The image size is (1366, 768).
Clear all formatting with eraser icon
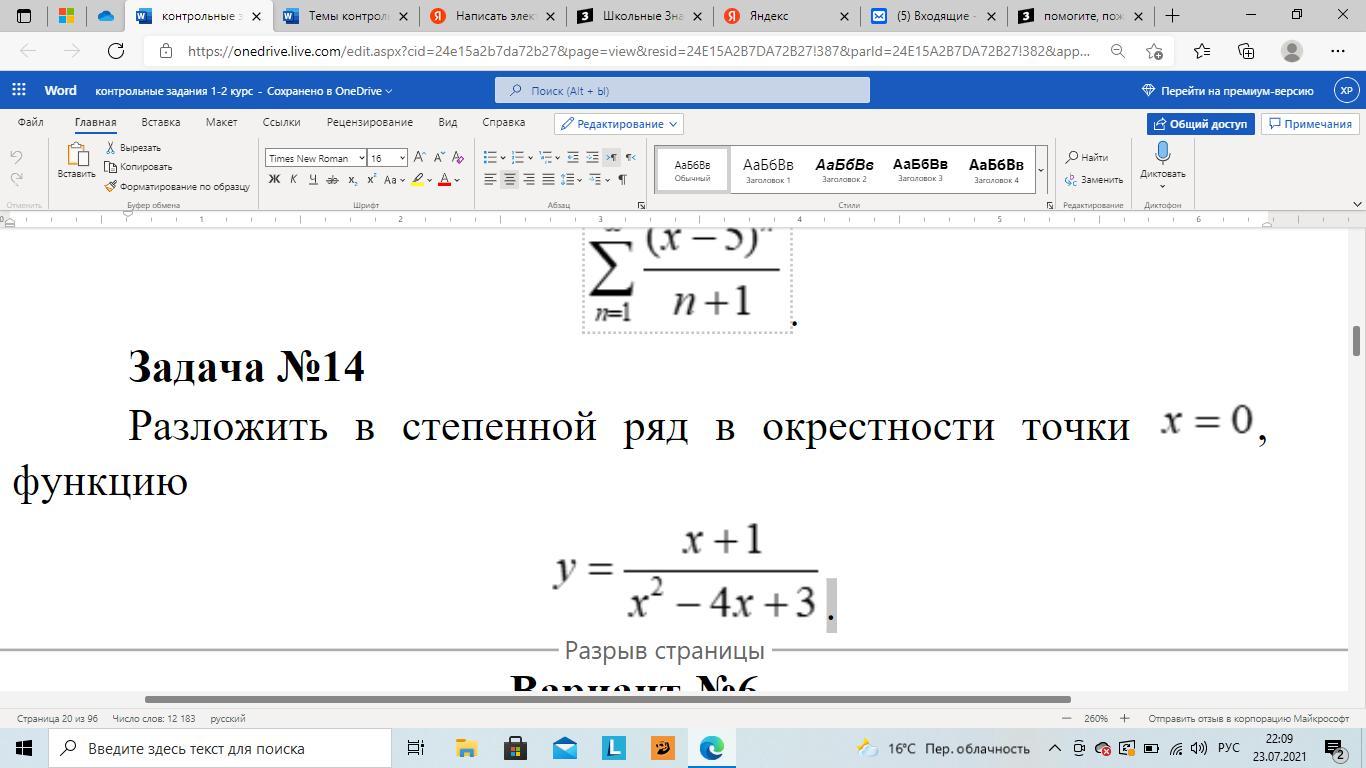coord(458,157)
